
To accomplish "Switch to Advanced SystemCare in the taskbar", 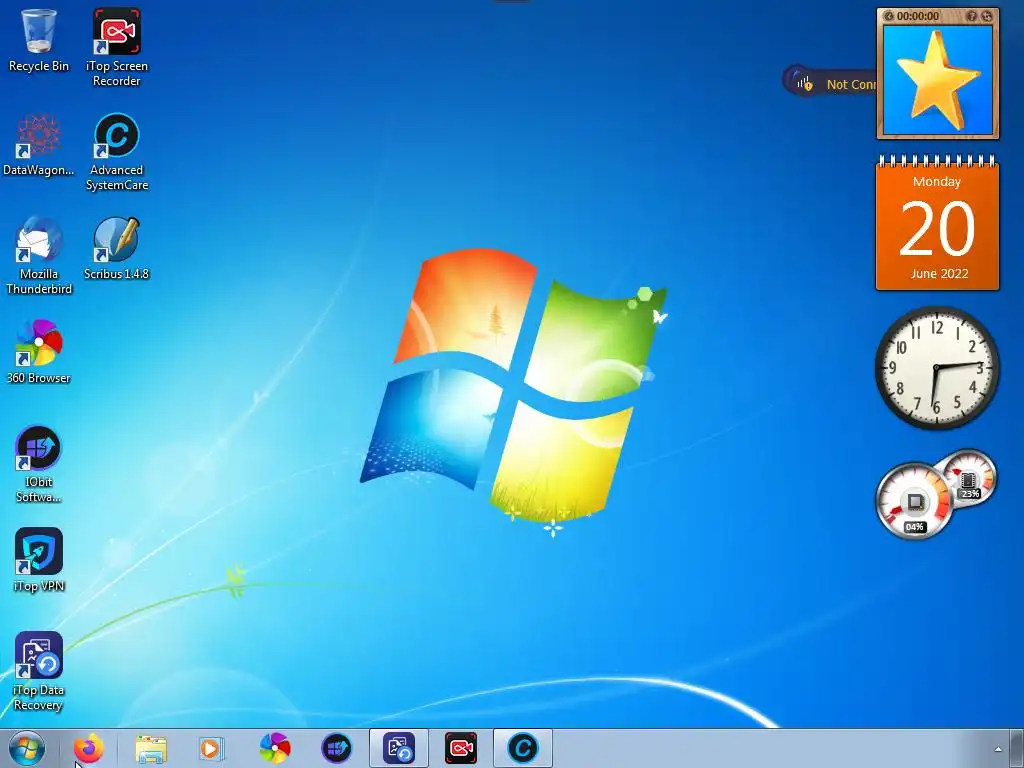I will coord(523,748).
